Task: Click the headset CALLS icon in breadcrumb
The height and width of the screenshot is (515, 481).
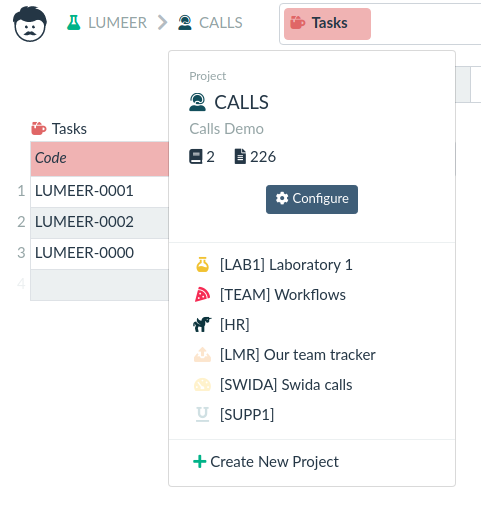Action: (185, 23)
